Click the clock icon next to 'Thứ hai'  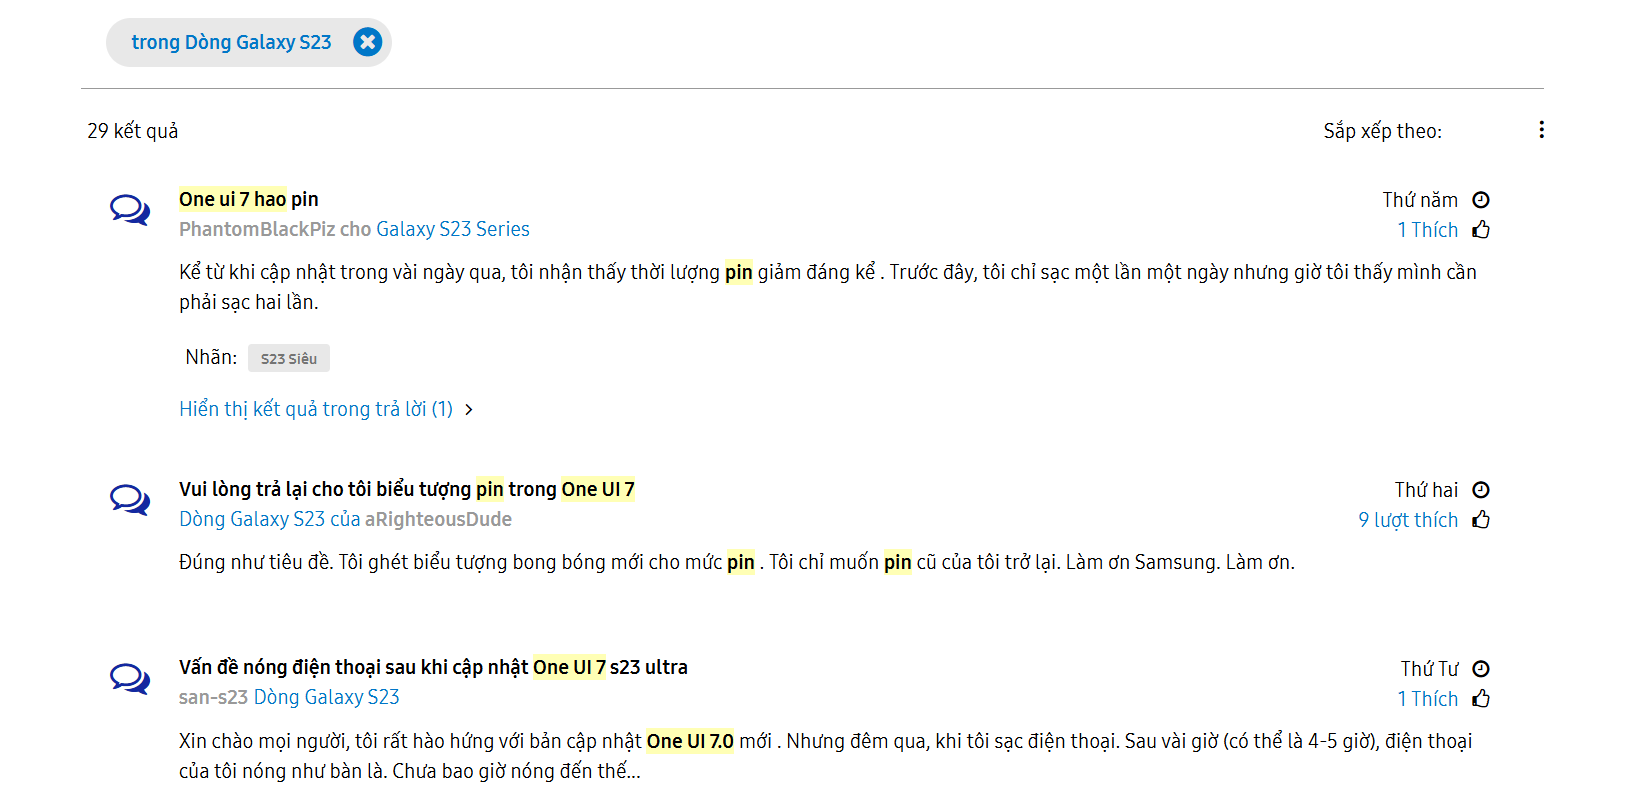(1481, 490)
